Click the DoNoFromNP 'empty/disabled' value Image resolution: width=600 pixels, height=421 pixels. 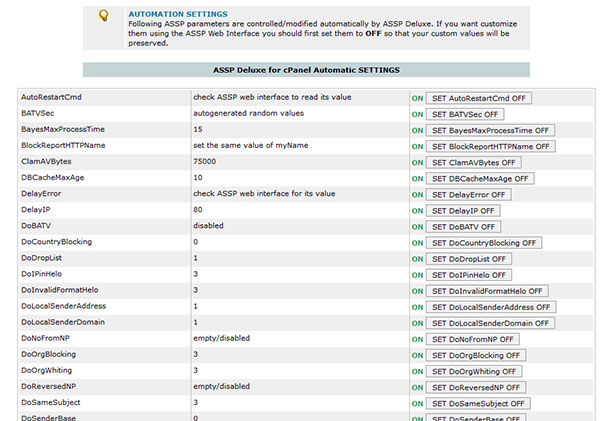221,338
